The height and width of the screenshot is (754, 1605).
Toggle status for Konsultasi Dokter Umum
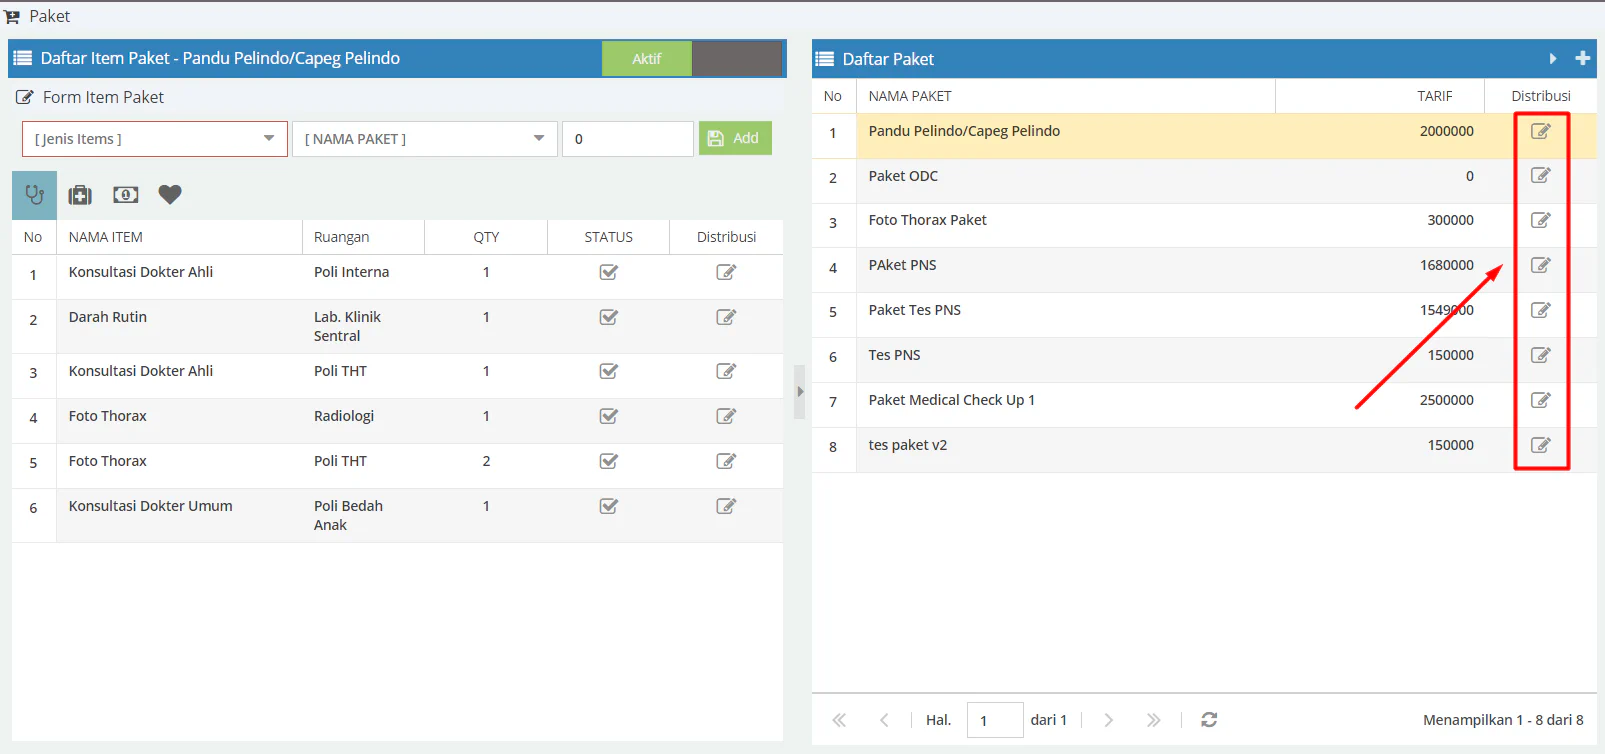point(608,506)
